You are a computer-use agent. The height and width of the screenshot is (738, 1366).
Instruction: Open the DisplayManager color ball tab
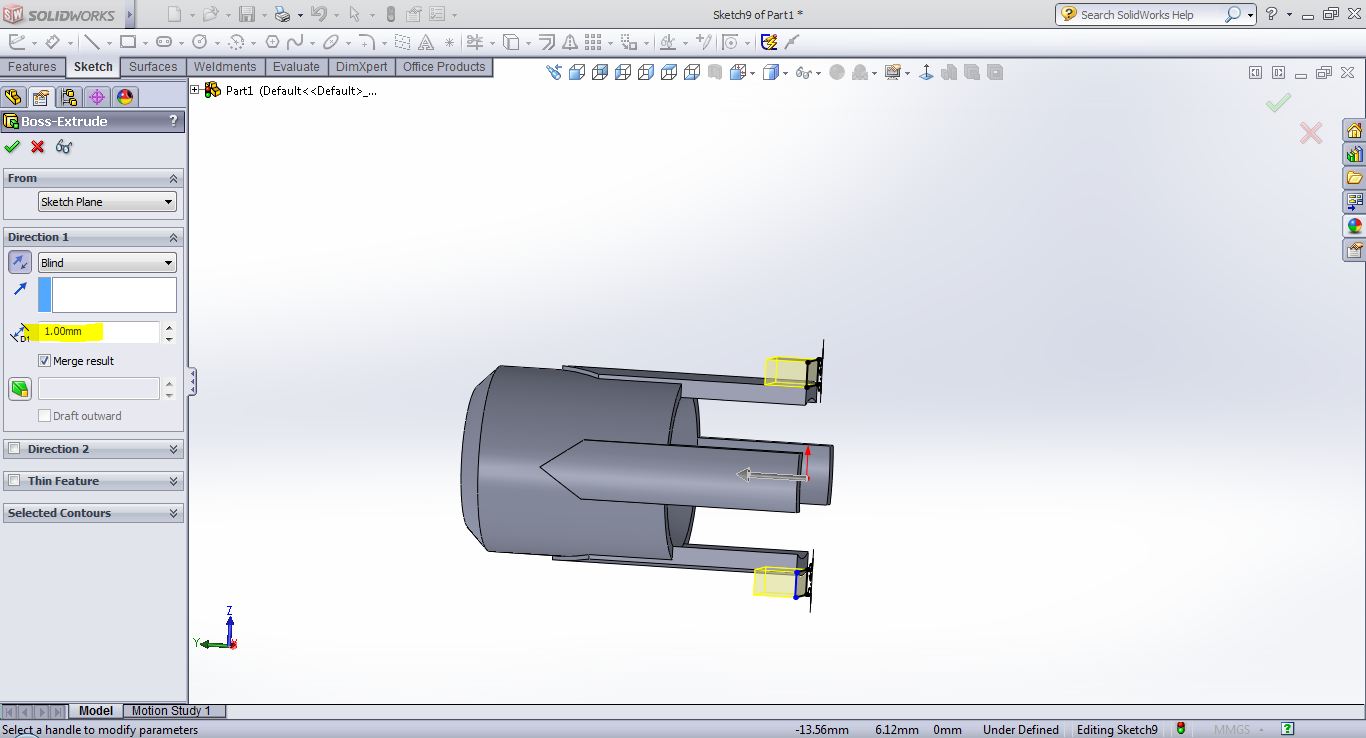click(x=124, y=97)
